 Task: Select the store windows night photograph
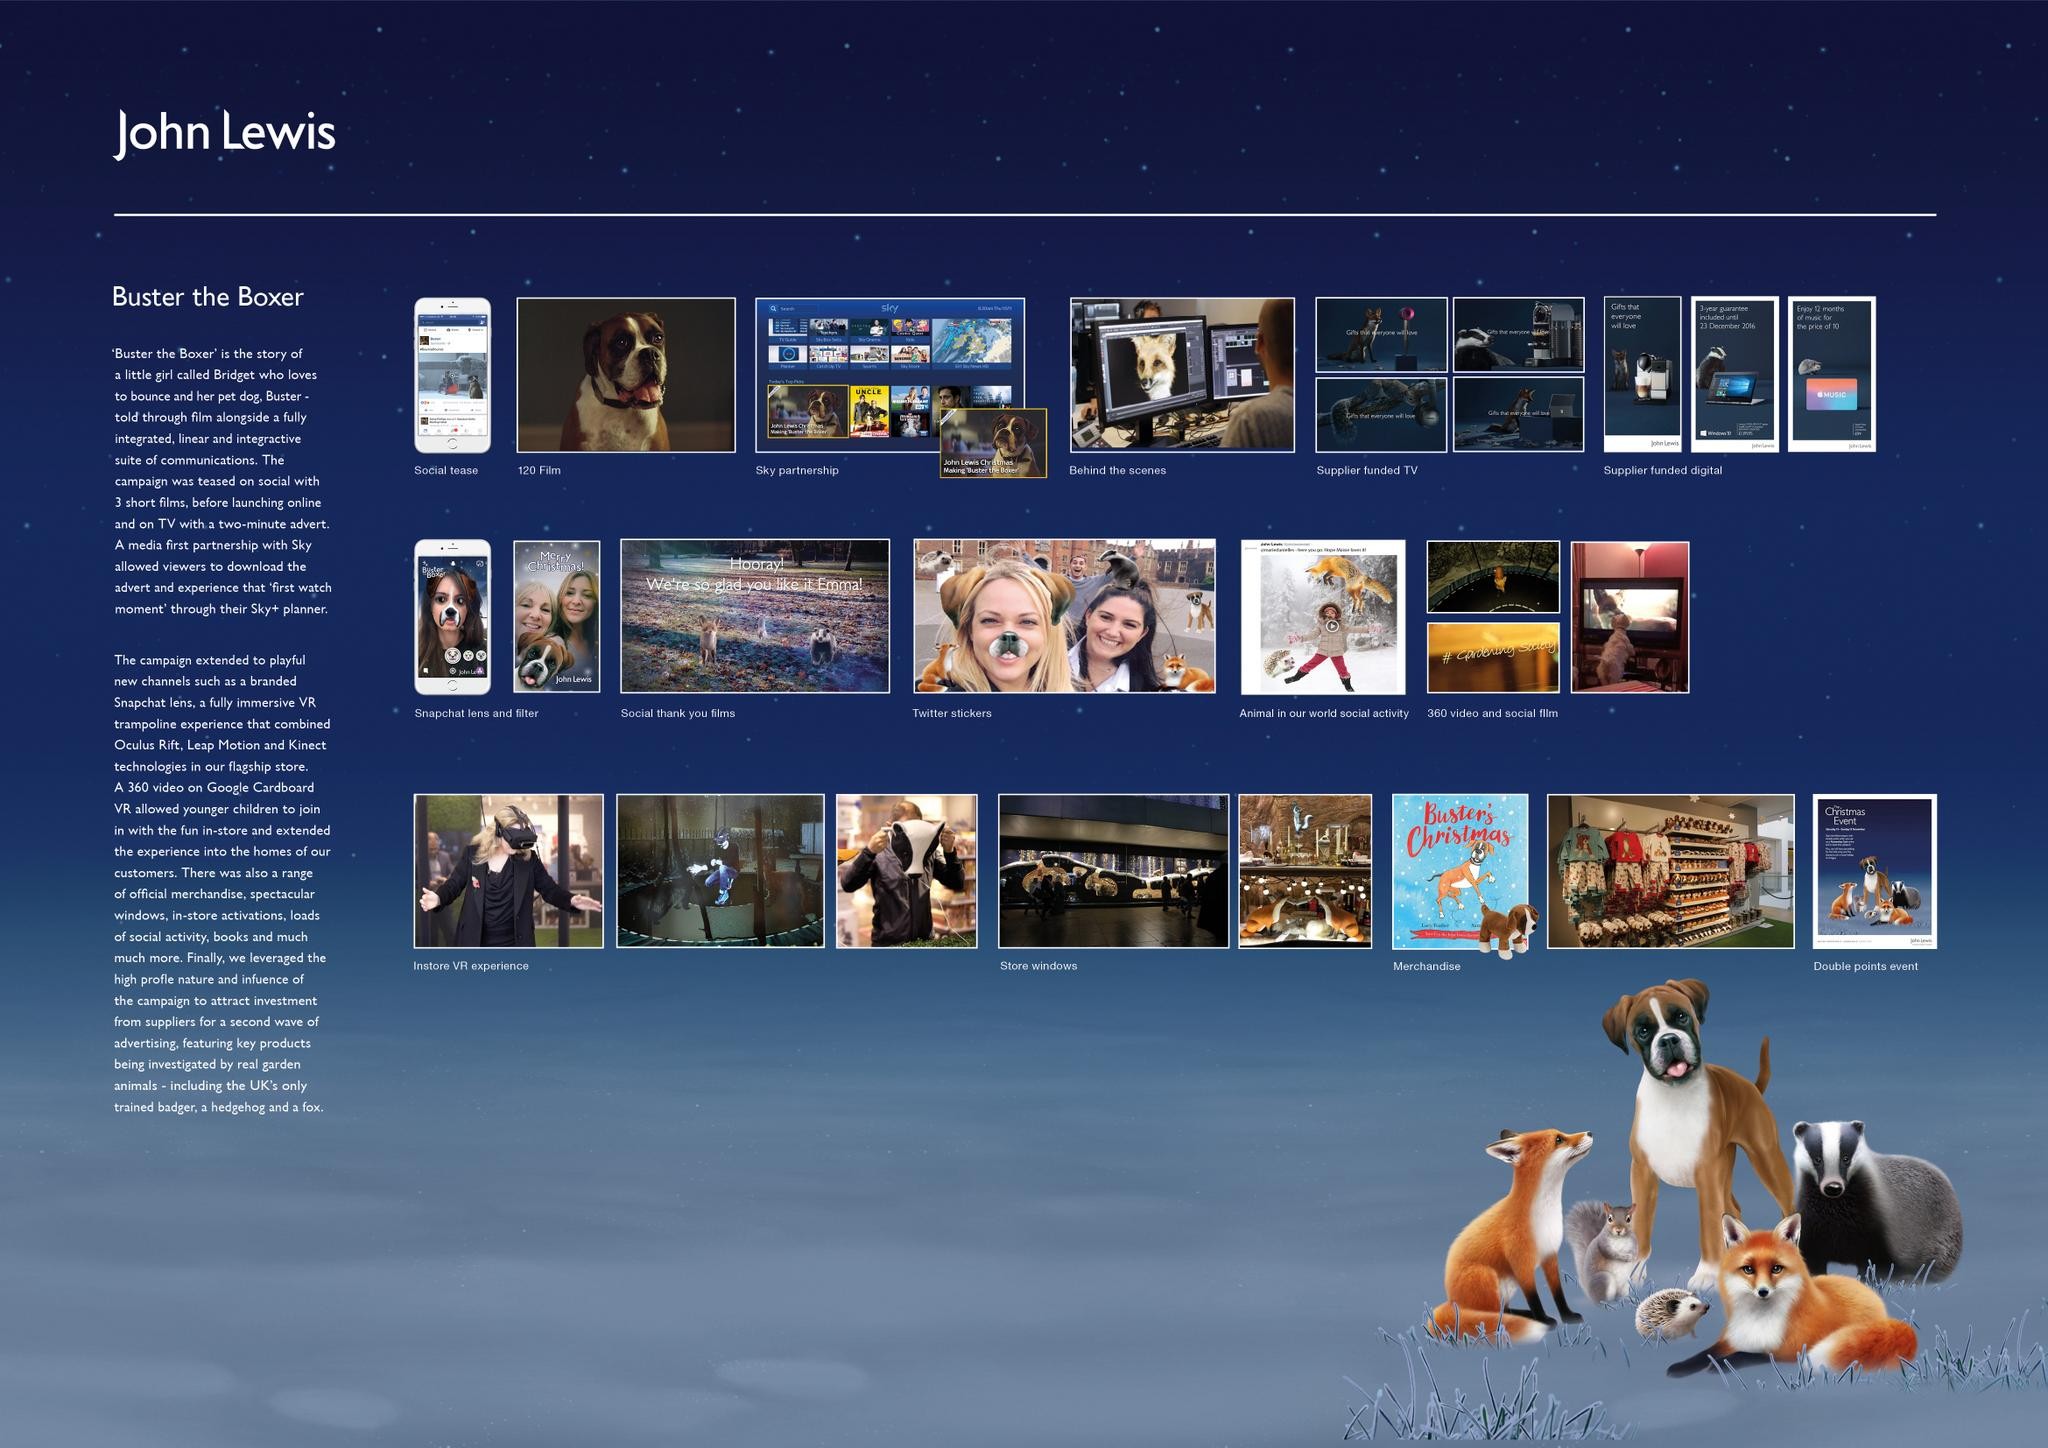point(1113,871)
